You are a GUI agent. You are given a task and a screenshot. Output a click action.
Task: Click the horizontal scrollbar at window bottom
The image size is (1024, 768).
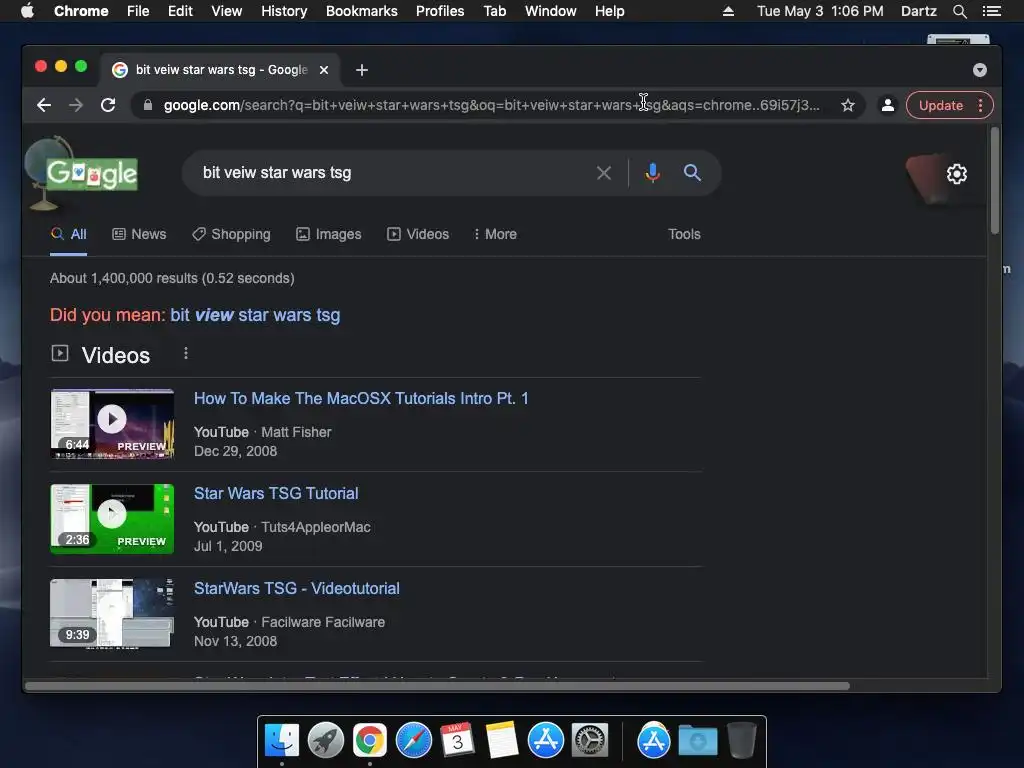point(438,686)
